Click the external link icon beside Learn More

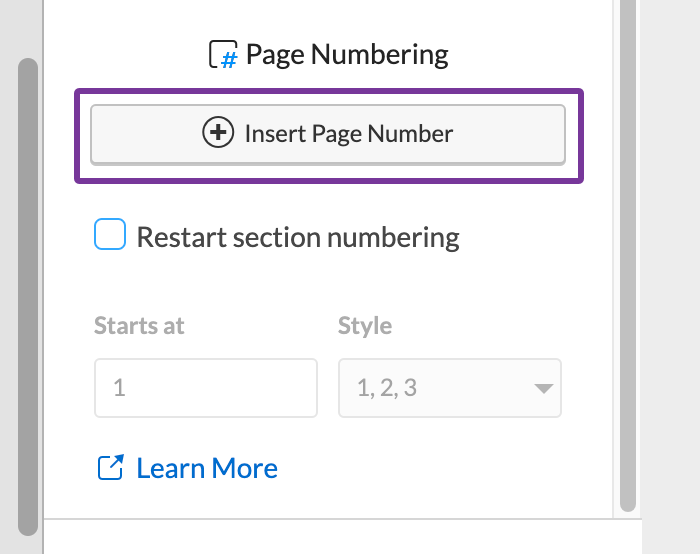click(x=110, y=467)
